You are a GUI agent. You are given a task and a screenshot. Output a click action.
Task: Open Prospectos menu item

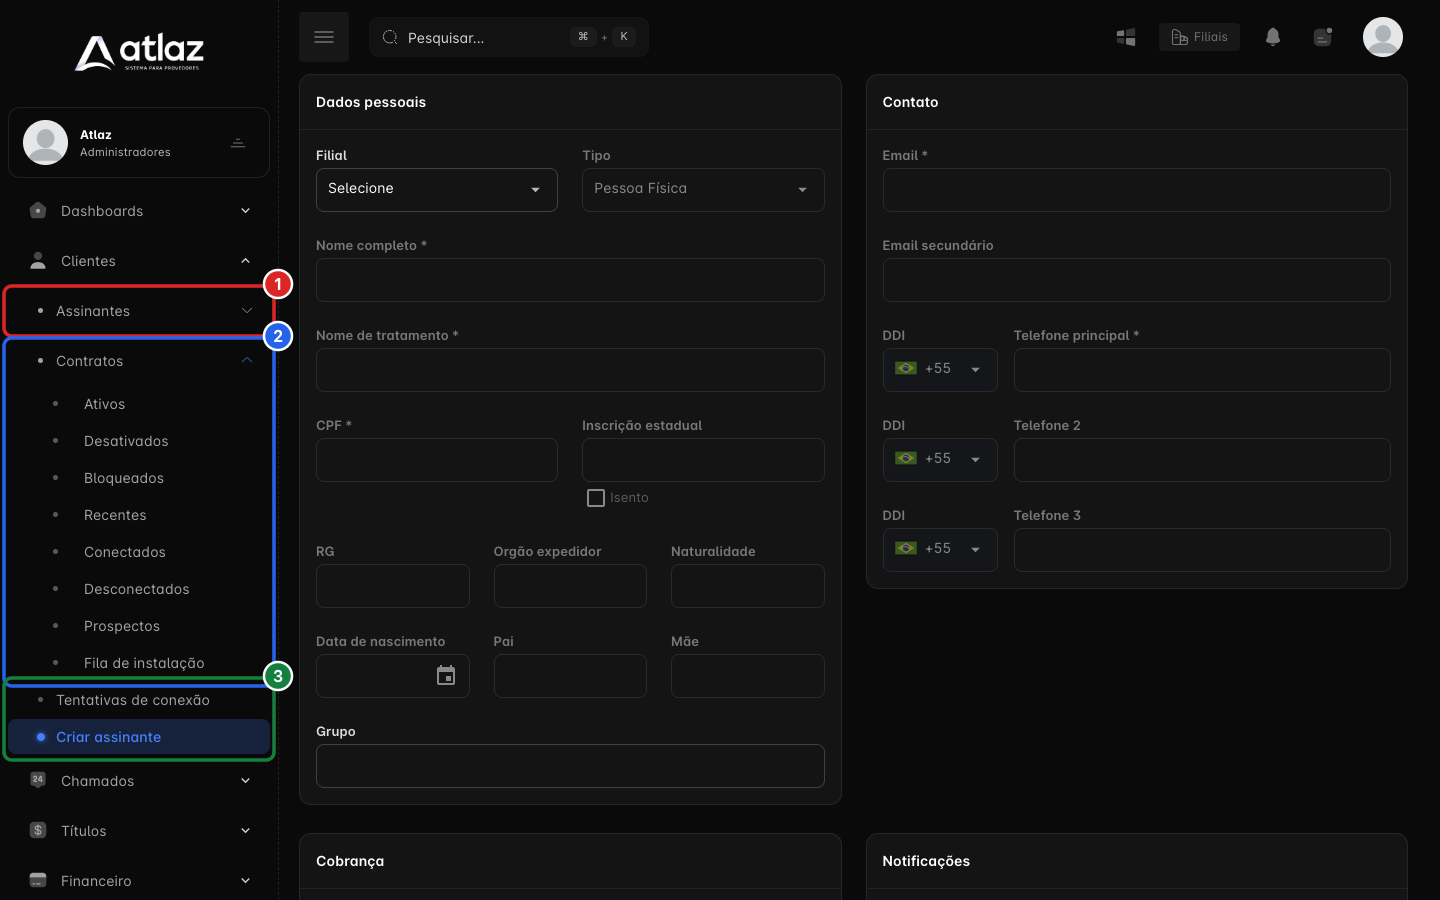pyautogui.click(x=122, y=626)
